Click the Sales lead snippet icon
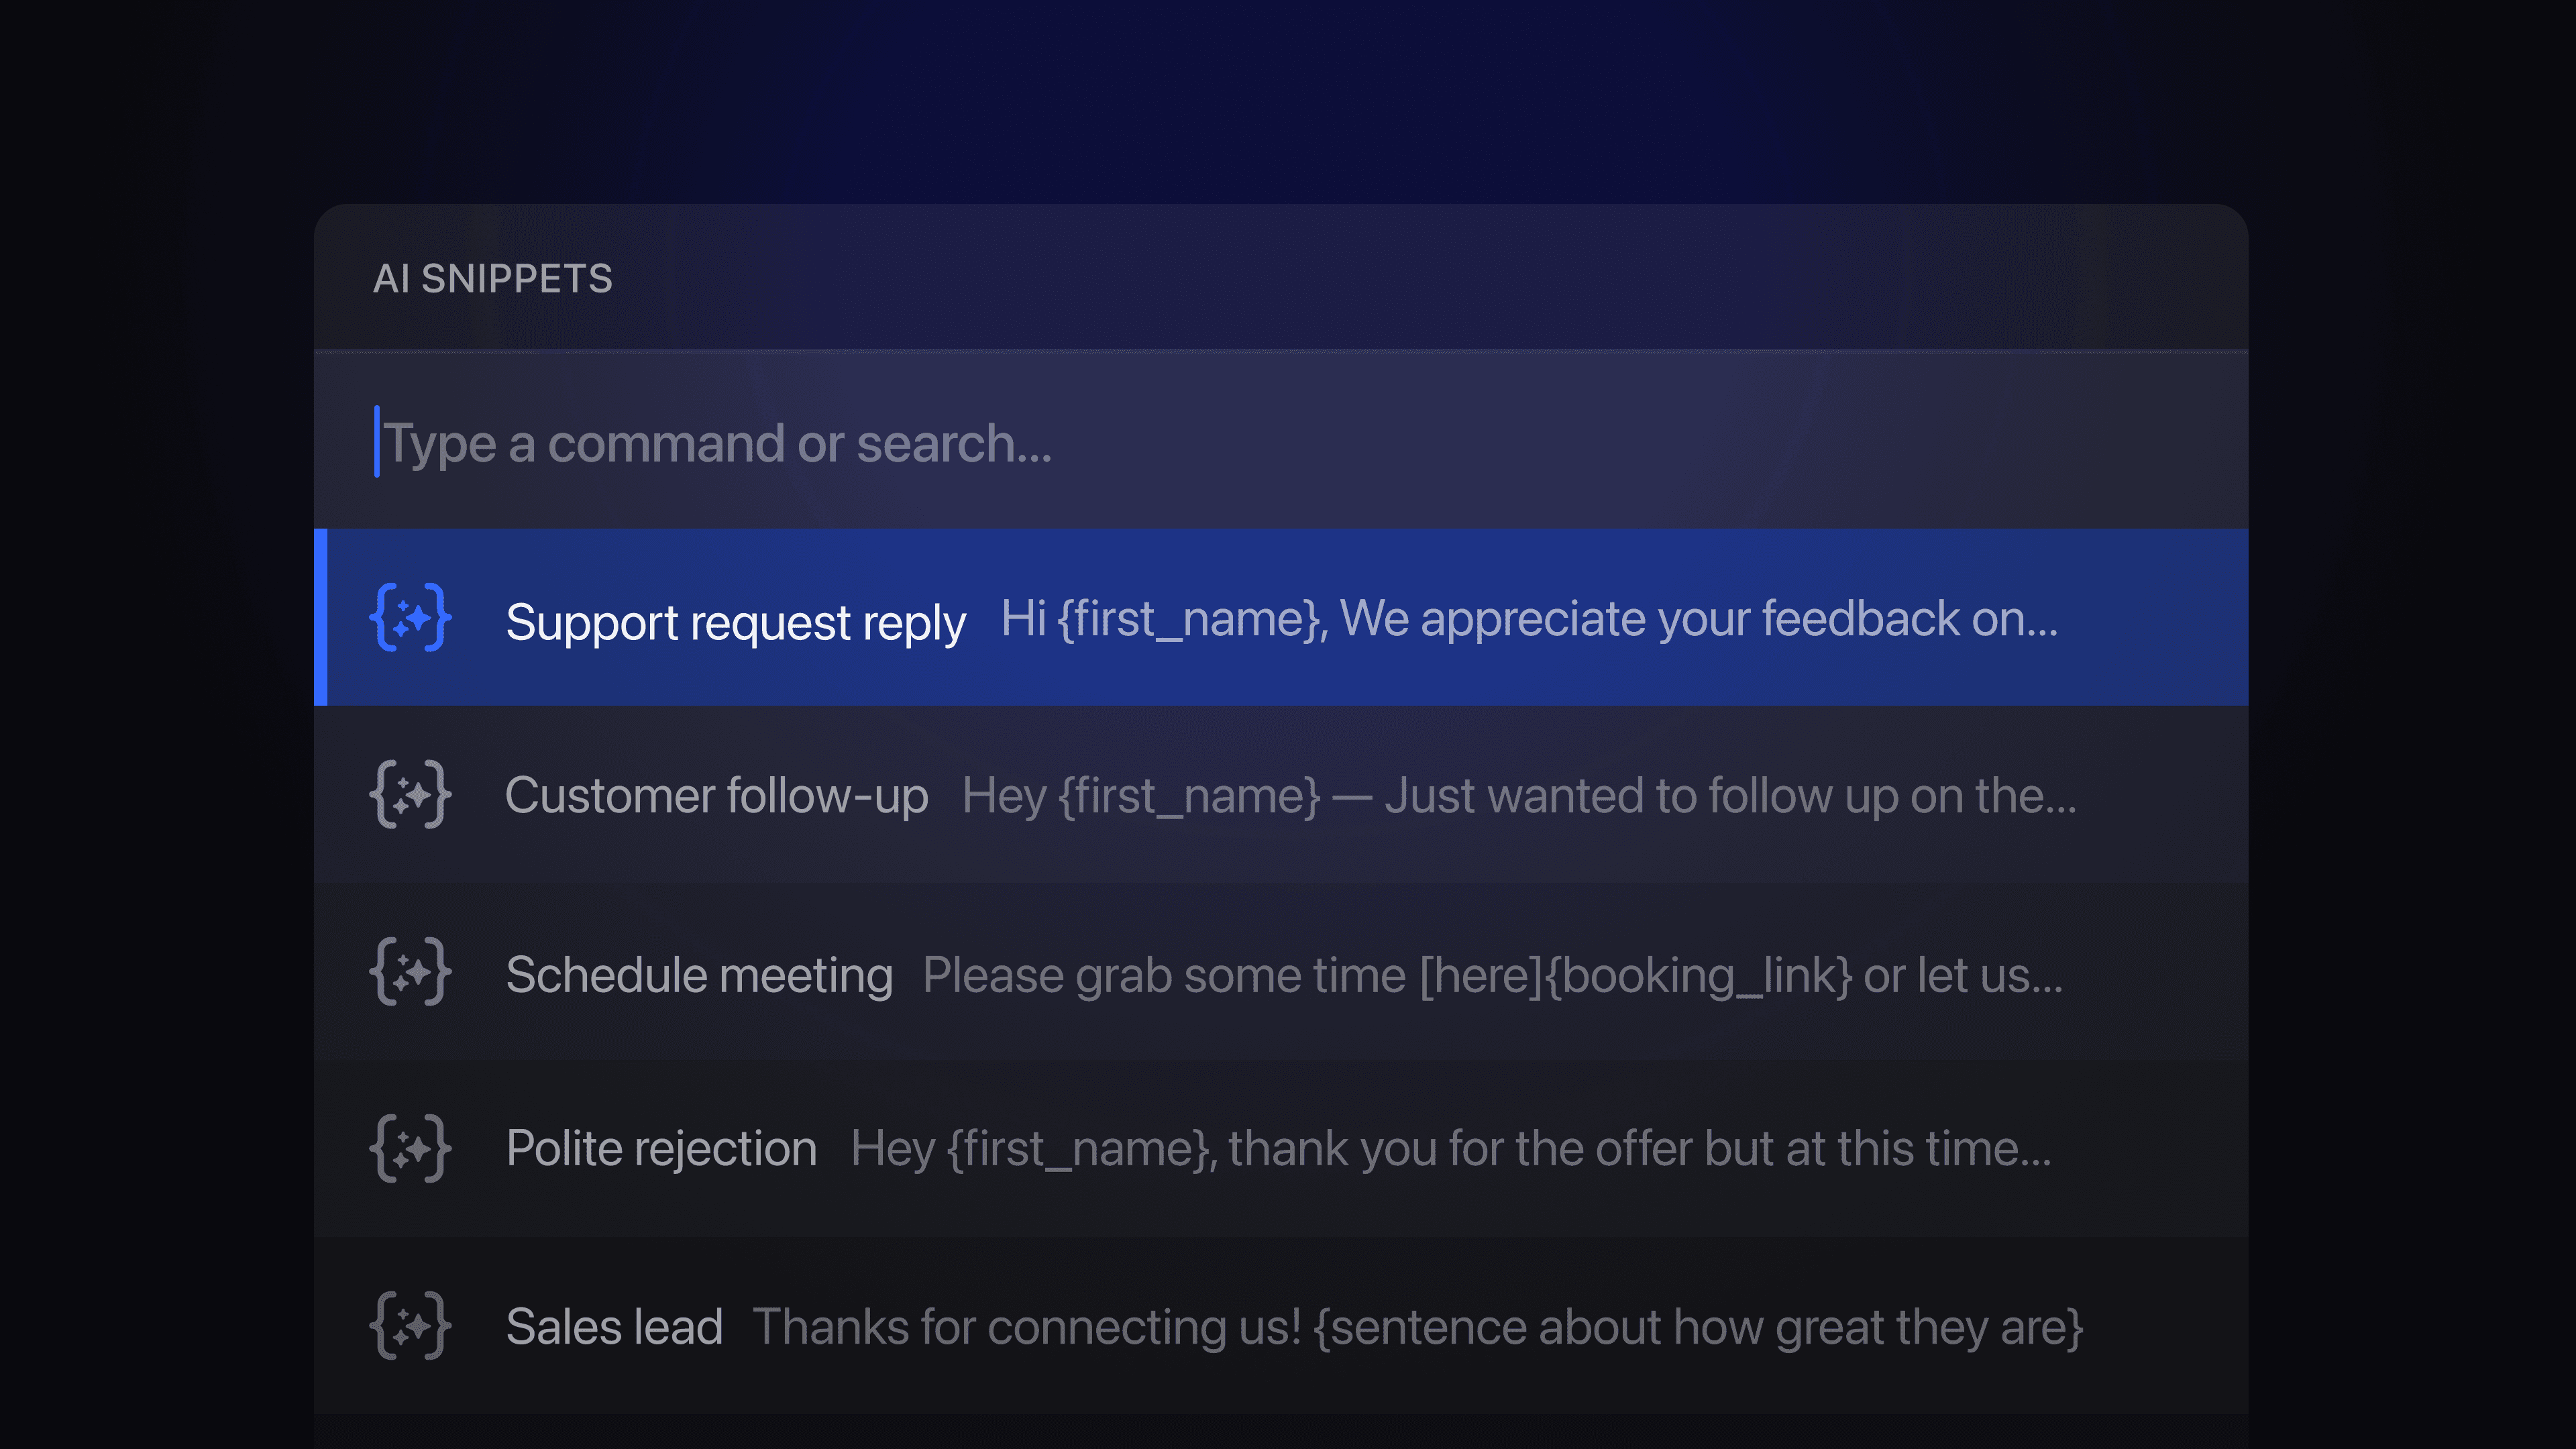 pos(410,1326)
